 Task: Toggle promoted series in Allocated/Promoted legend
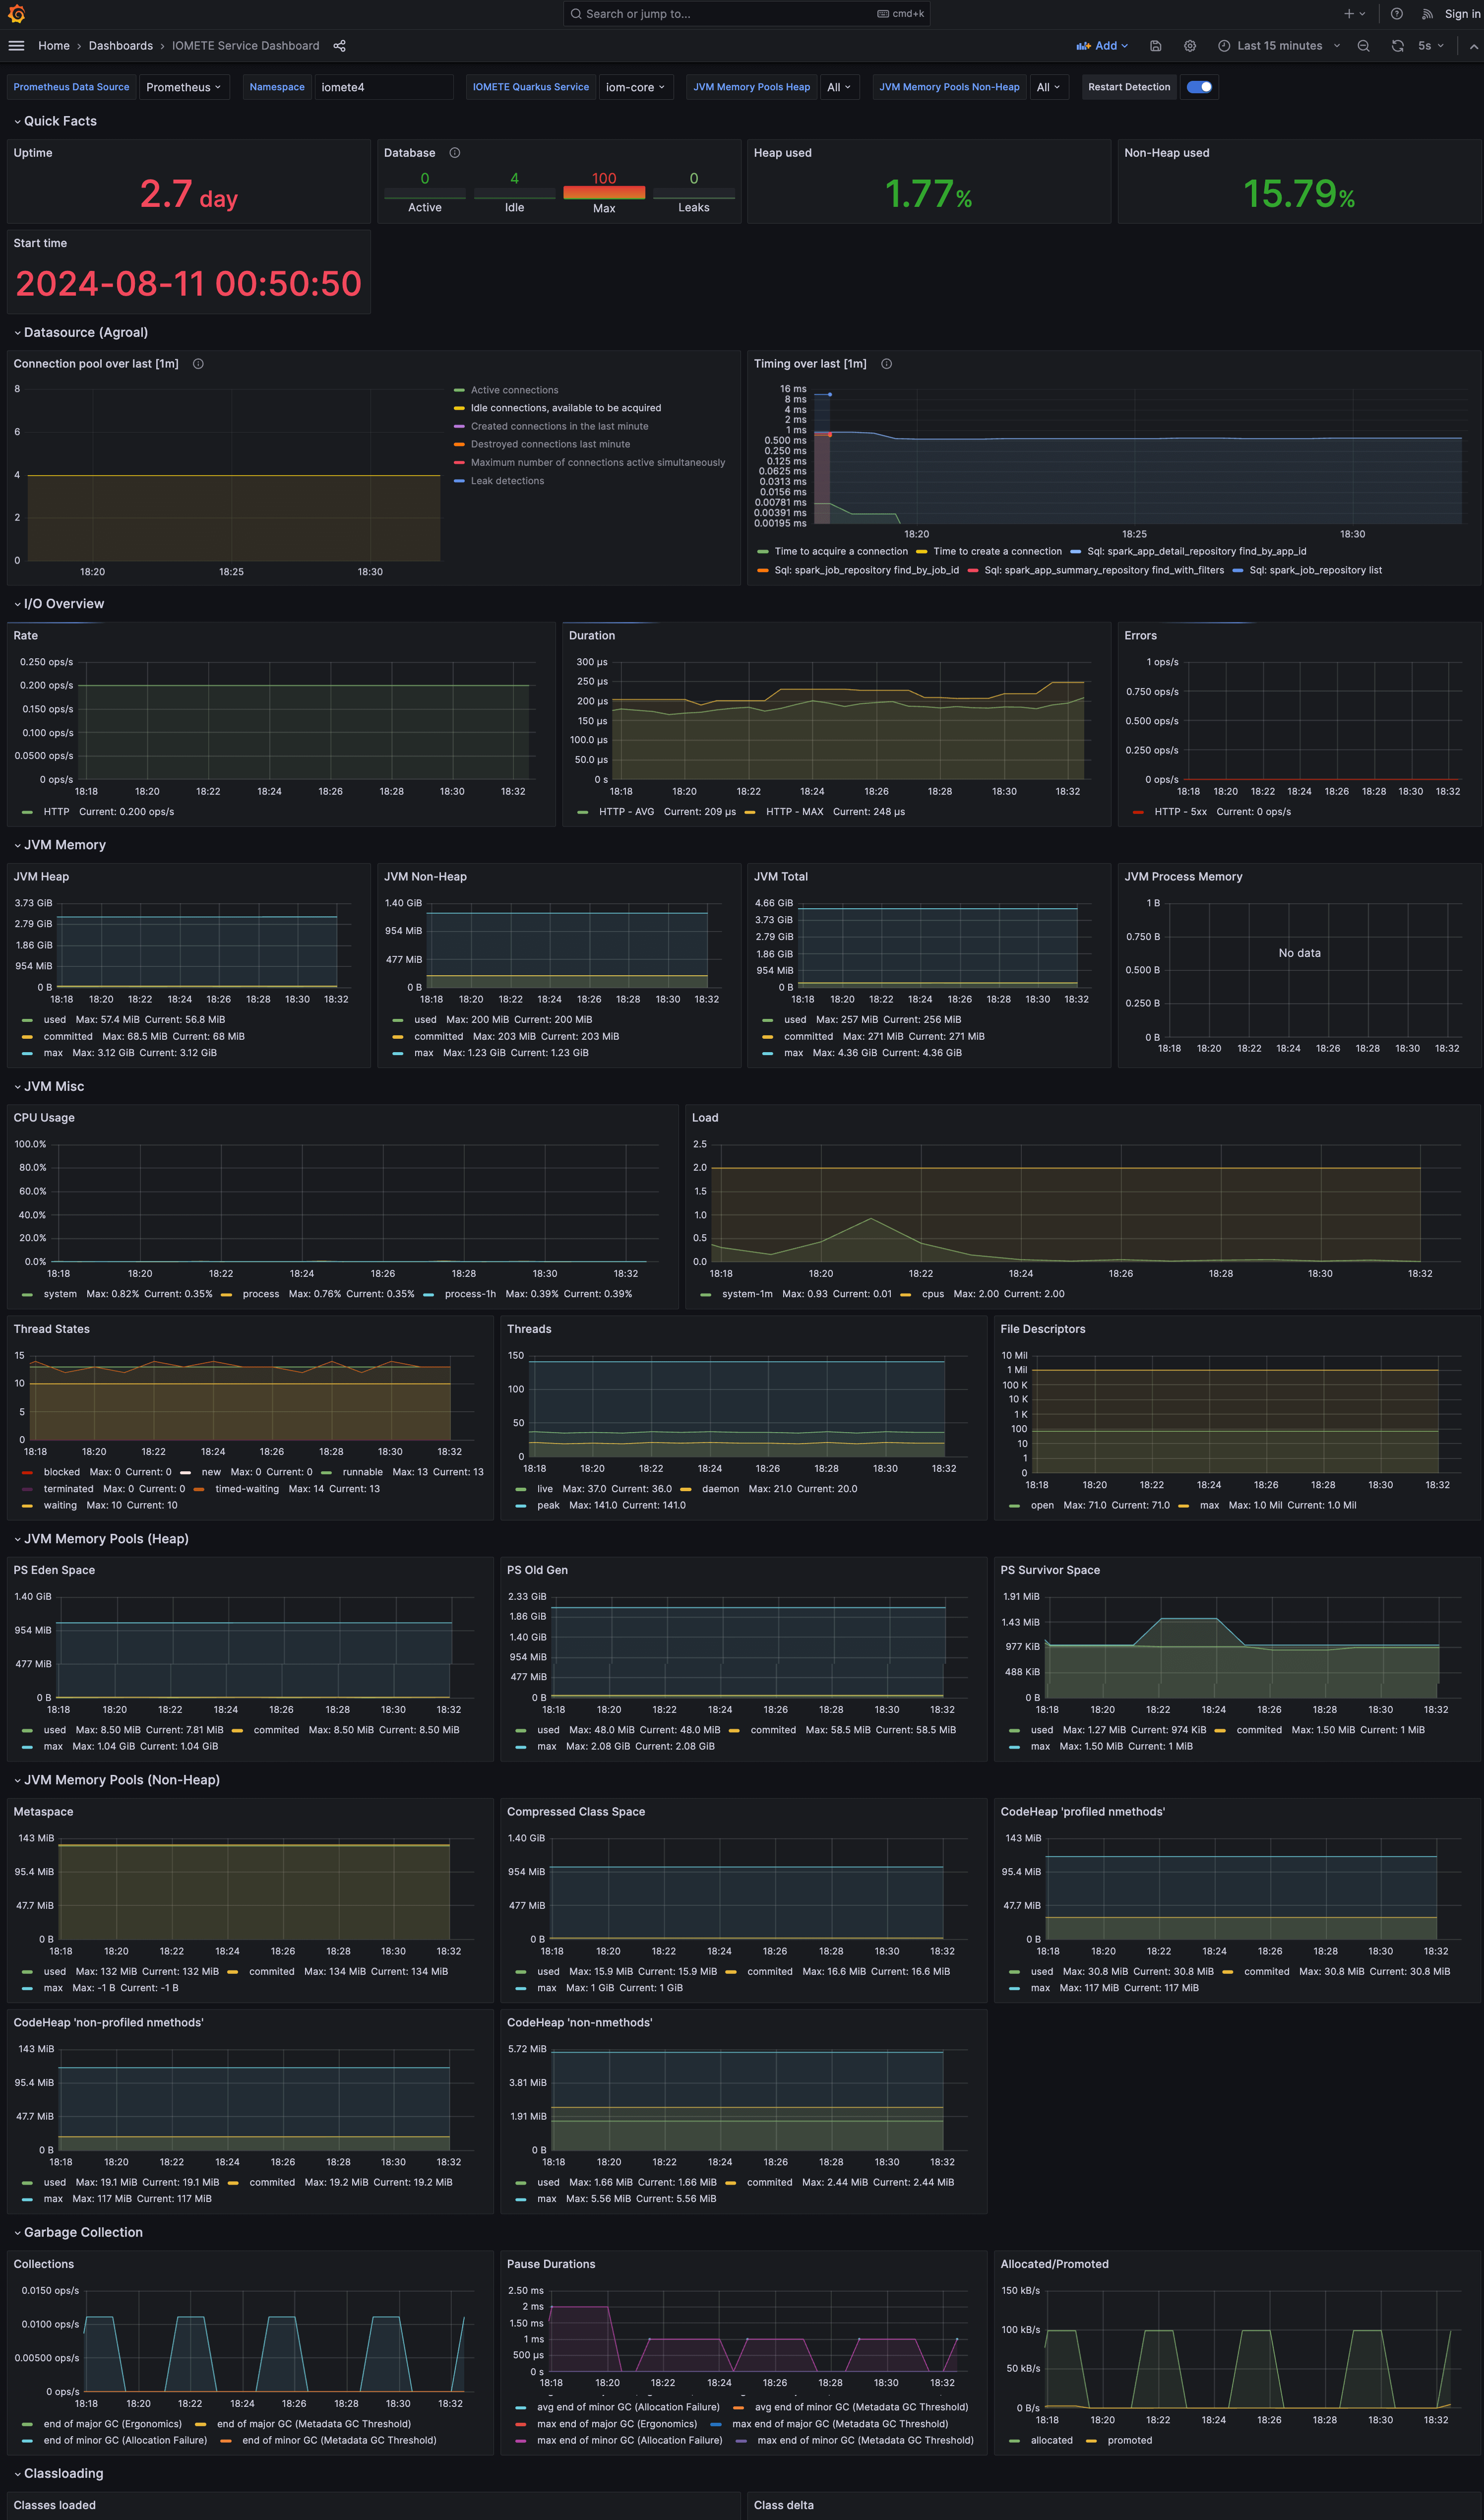[1130, 2440]
